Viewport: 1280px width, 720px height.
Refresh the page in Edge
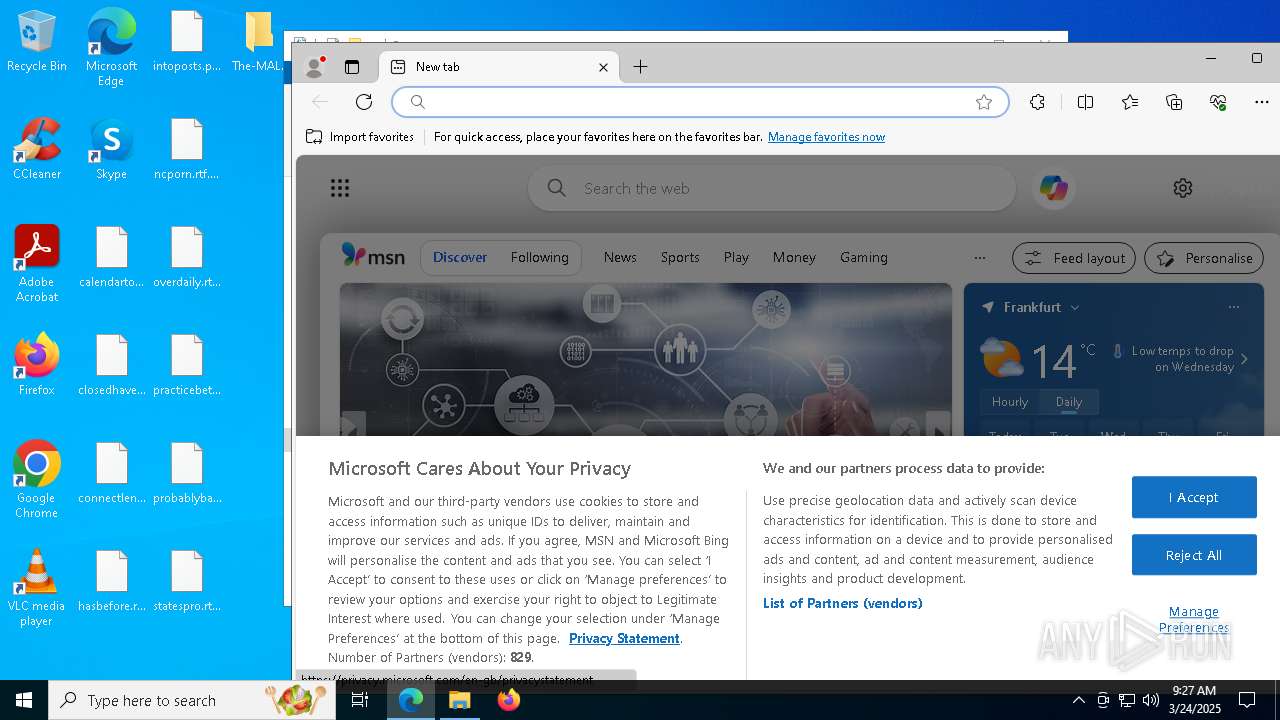pos(364,102)
